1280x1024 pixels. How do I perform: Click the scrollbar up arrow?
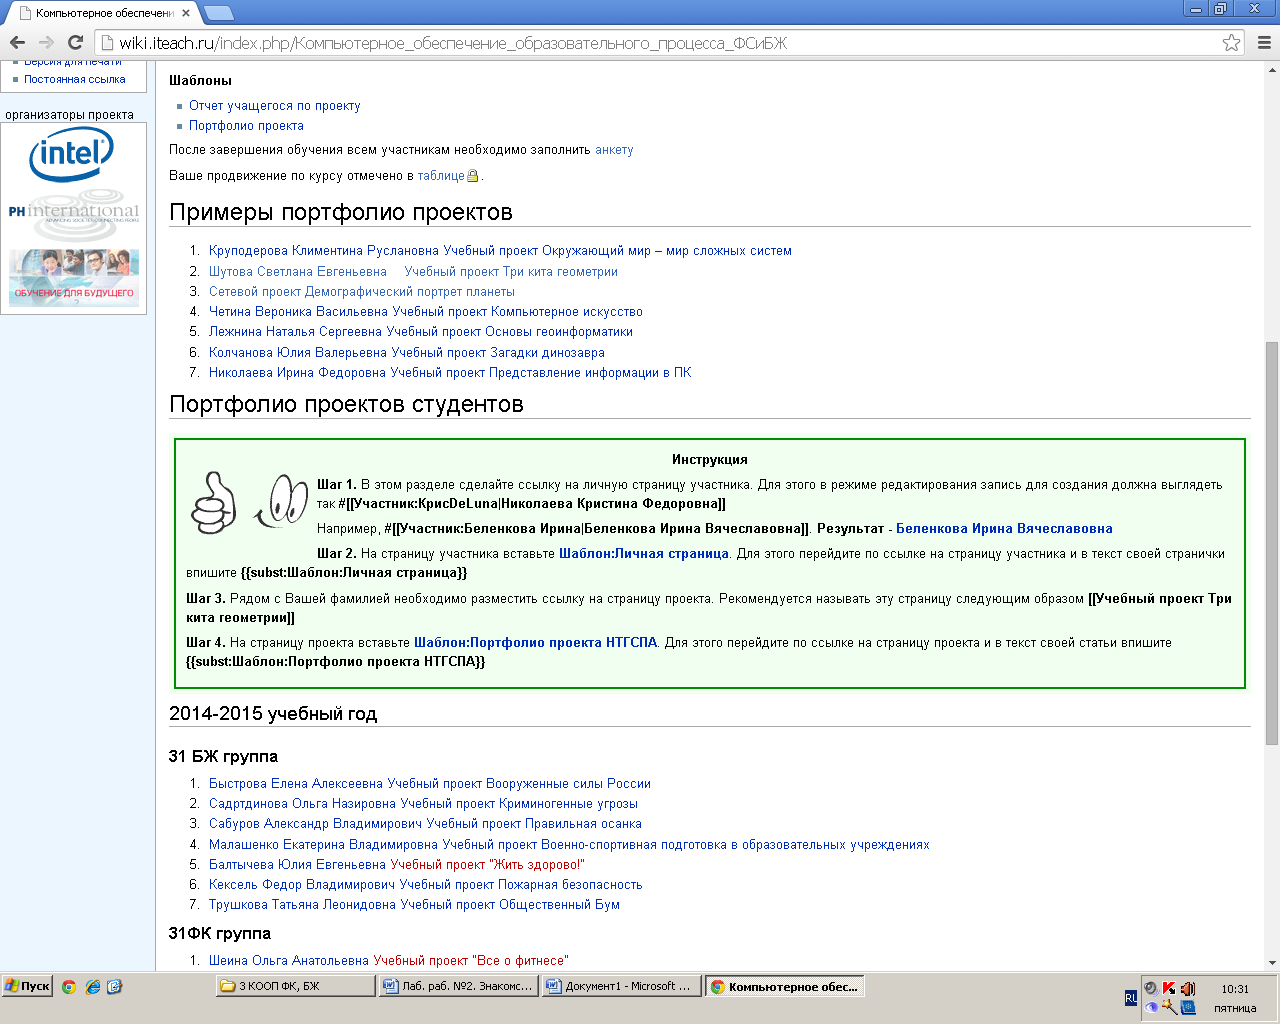[x=1272, y=70]
